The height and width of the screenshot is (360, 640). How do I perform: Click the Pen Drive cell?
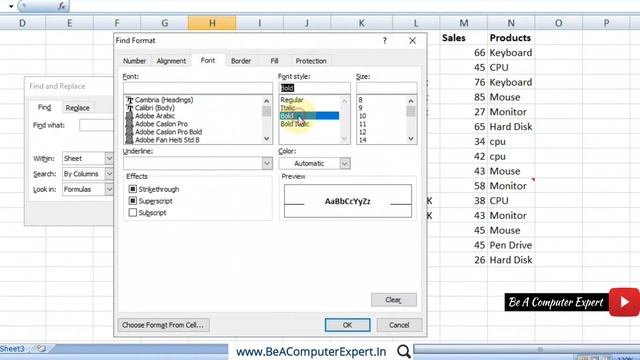(x=511, y=245)
